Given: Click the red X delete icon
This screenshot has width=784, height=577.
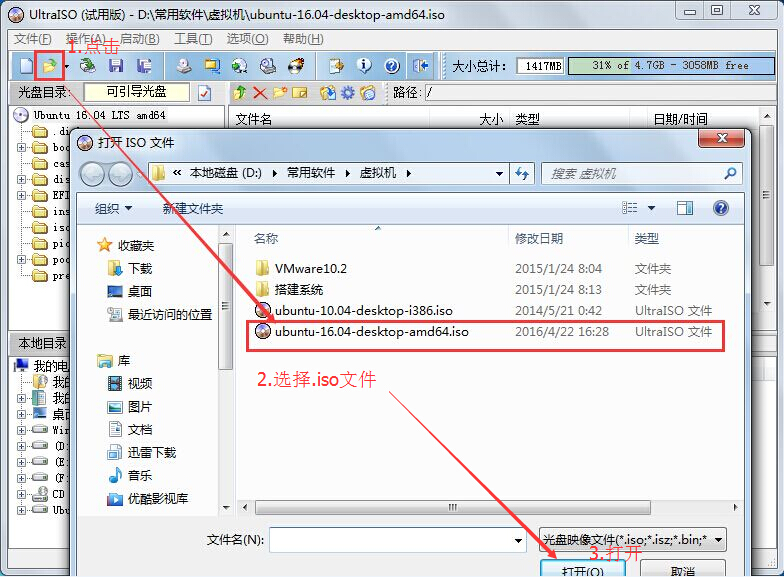Looking at the screenshot, I should (260, 92).
